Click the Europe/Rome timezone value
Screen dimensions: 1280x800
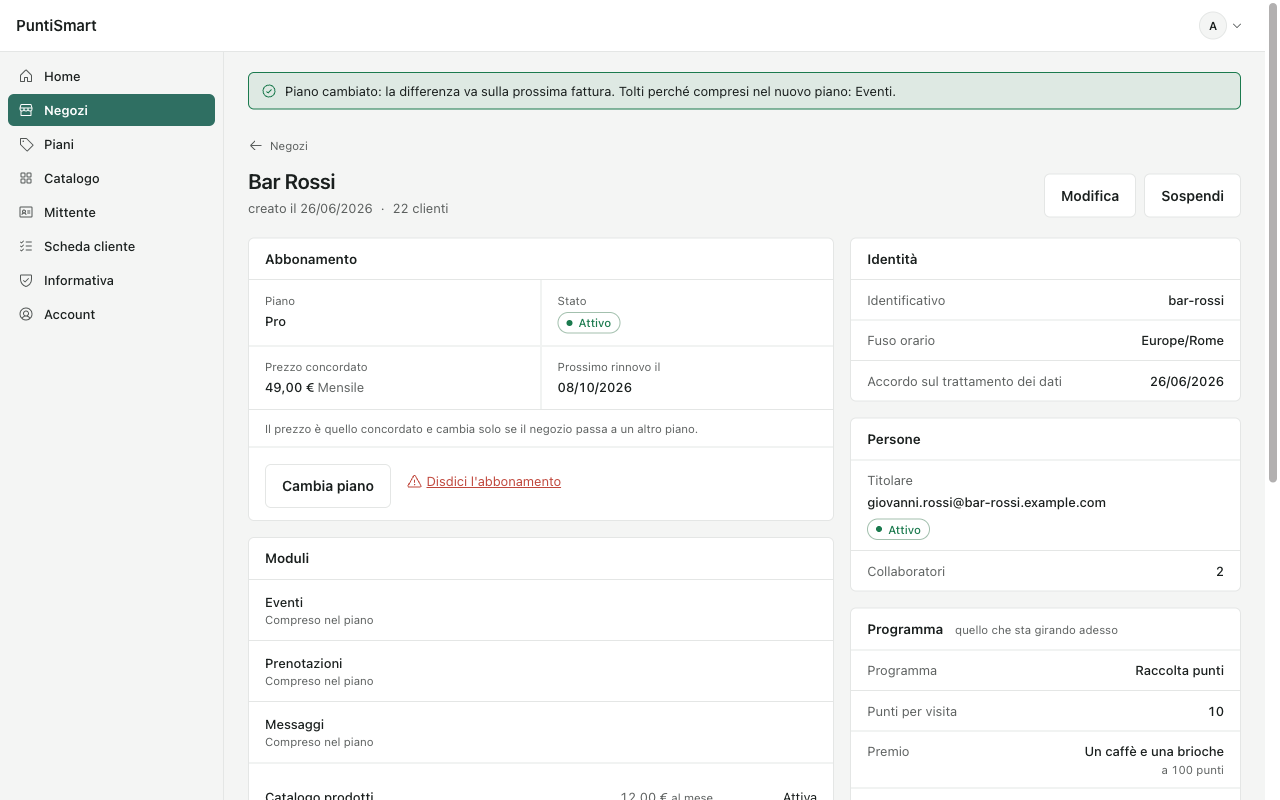(x=1182, y=341)
